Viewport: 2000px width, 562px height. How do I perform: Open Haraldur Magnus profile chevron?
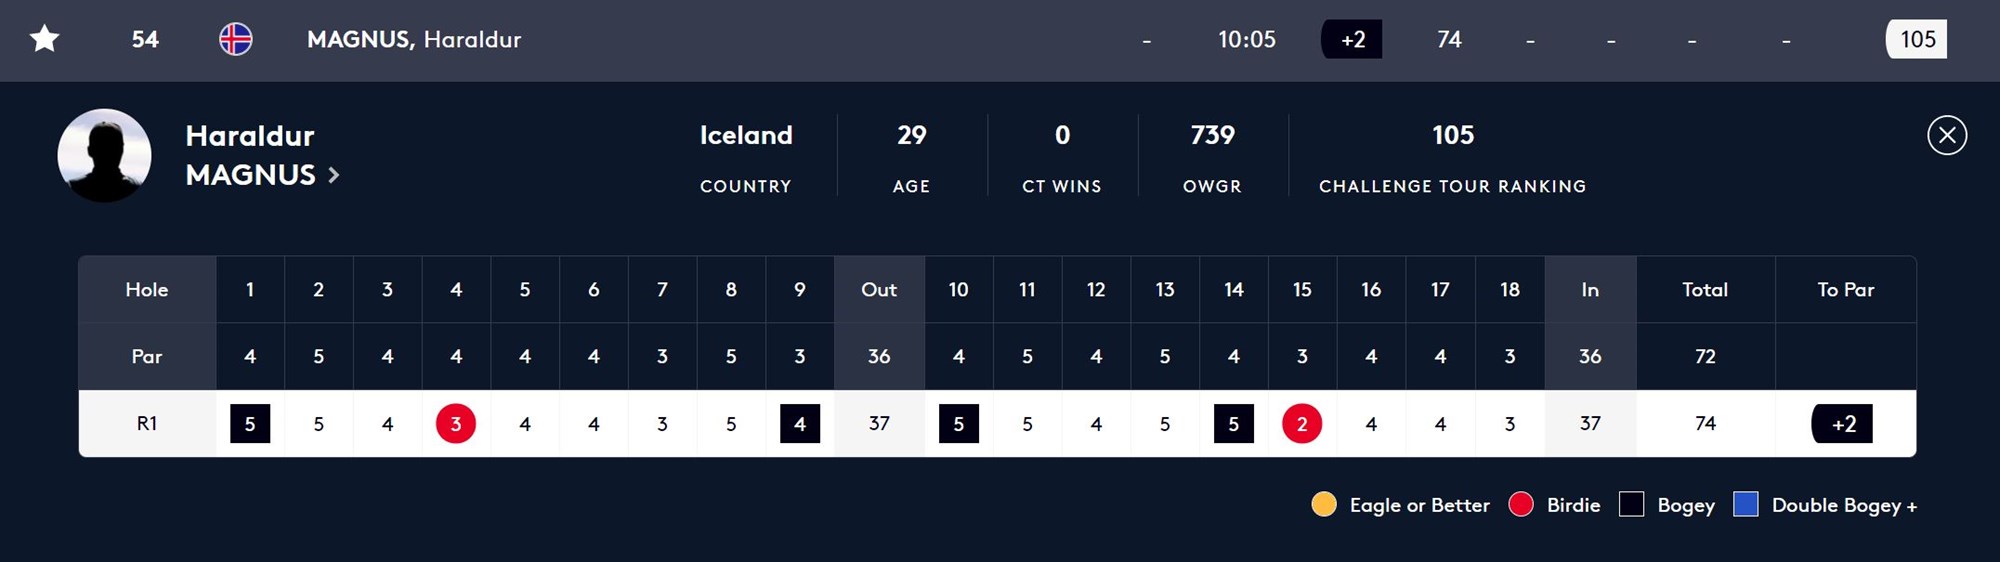click(x=334, y=175)
